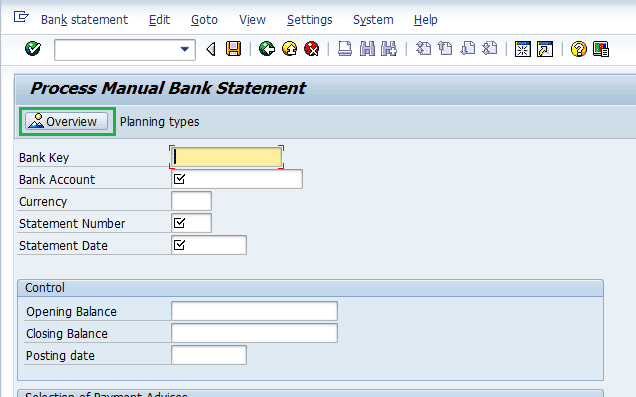Image resolution: width=636 pixels, height=397 pixels.
Task: Open the Customize Local Layout icon
Action: pos(601,49)
